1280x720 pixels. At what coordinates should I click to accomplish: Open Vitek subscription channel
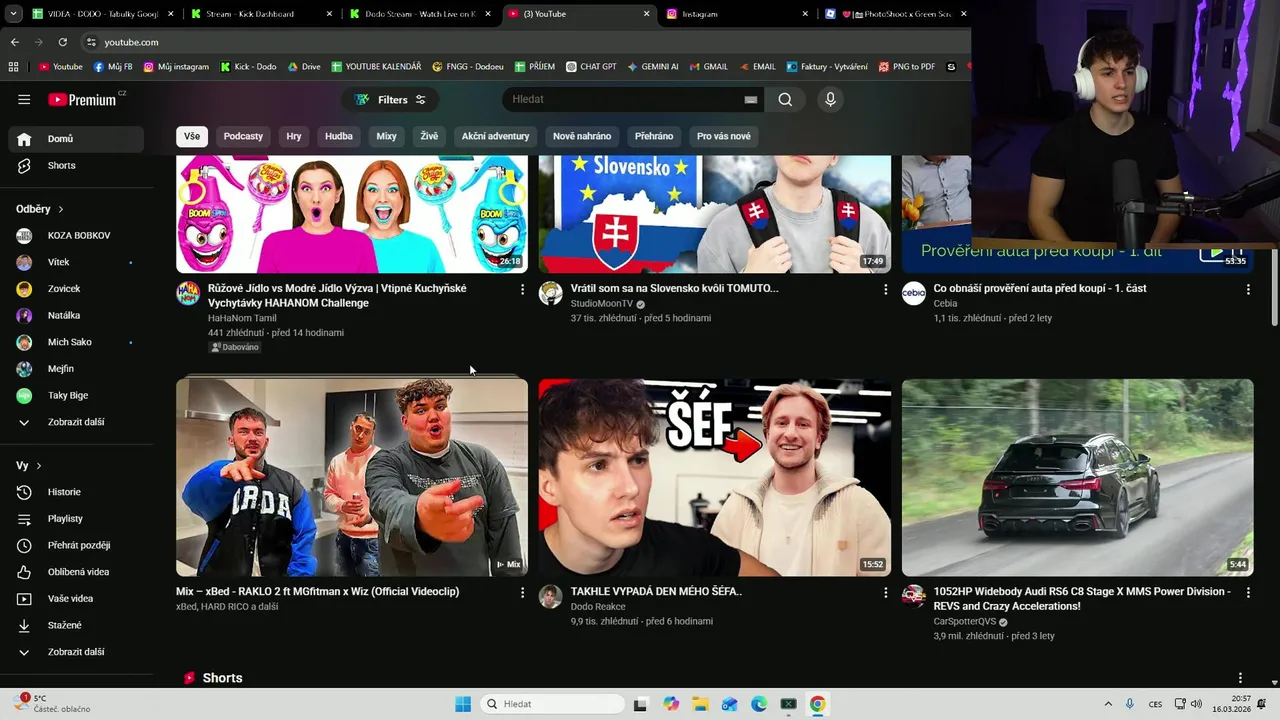pyautogui.click(x=76, y=262)
